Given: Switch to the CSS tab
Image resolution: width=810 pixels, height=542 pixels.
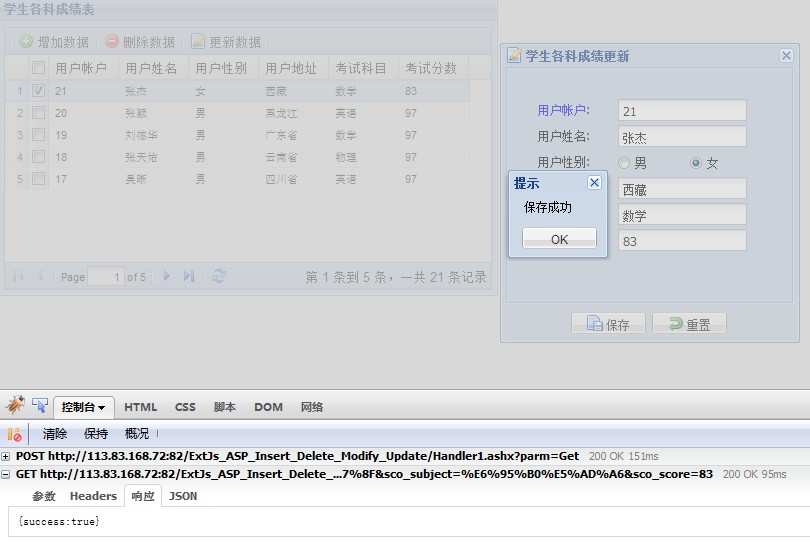Looking at the screenshot, I should [x=185, y=407].
